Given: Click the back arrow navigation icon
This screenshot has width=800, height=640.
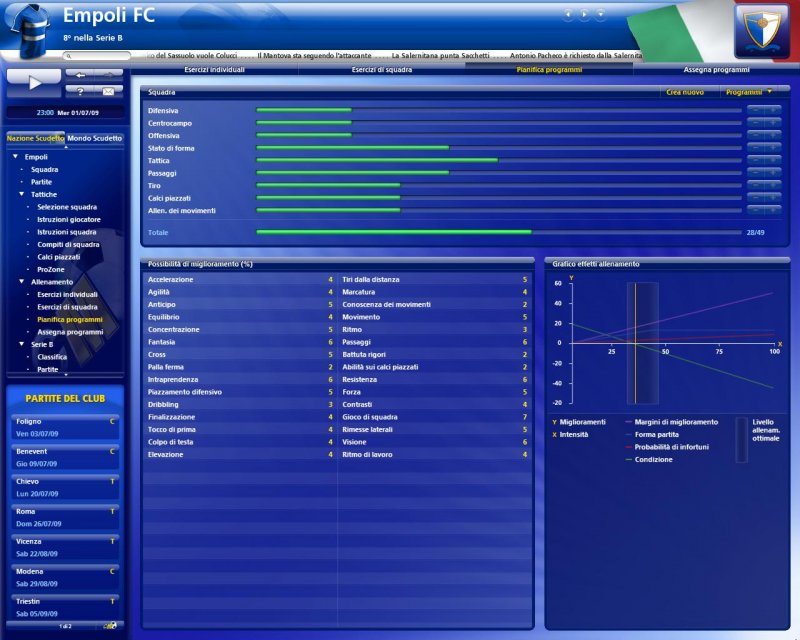Looking at the screenshot, I should coord(79,74).
